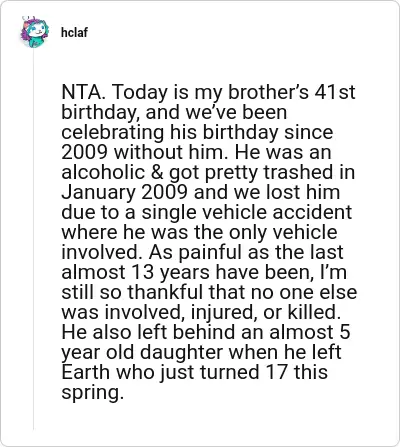Click "41st" in the comment's first line
The height and width of the screenshot is (447, 400).
pos(334,92)
